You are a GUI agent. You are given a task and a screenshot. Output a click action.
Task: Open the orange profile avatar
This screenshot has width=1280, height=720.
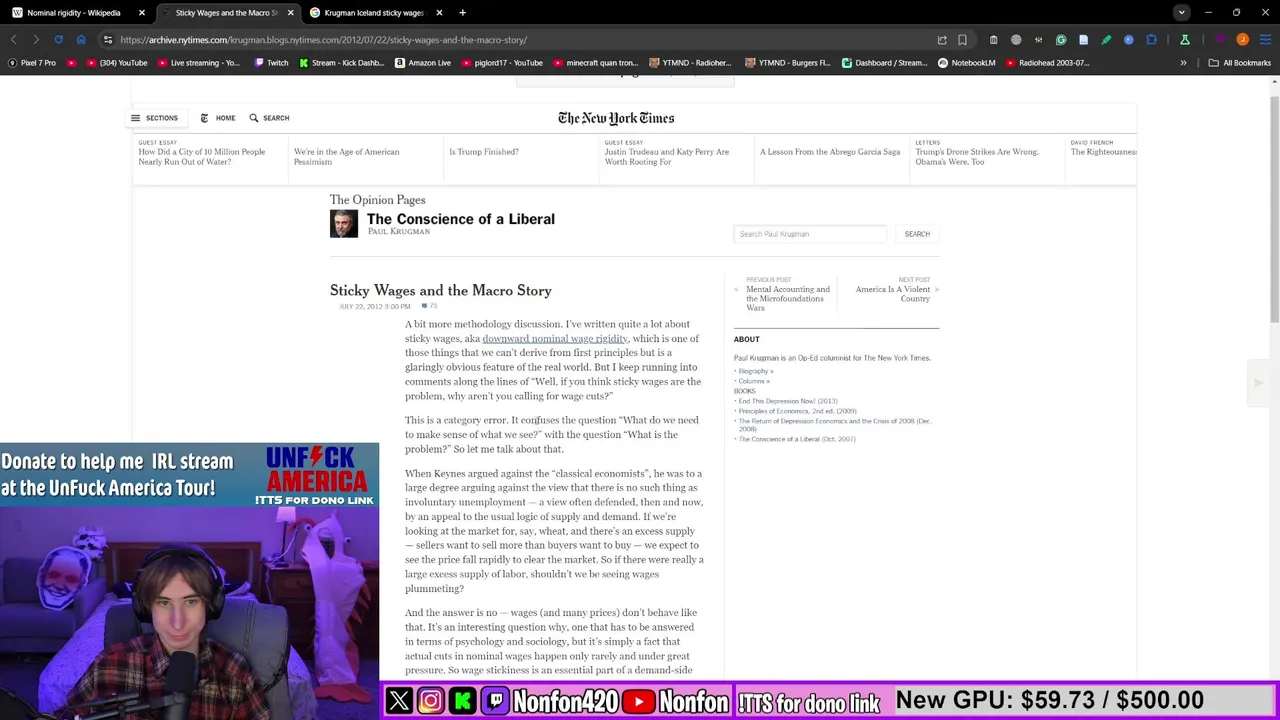[1242, 40]
